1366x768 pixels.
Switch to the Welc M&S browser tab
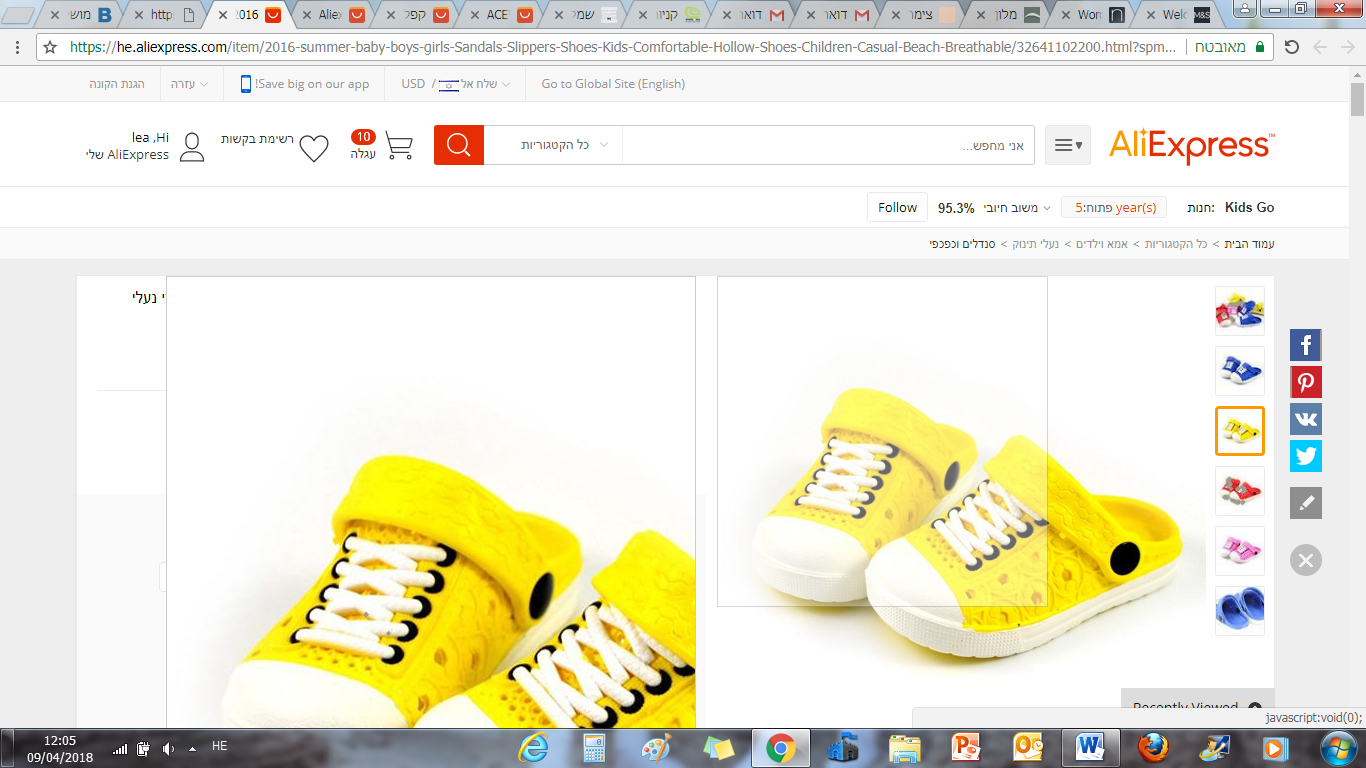1180,15
